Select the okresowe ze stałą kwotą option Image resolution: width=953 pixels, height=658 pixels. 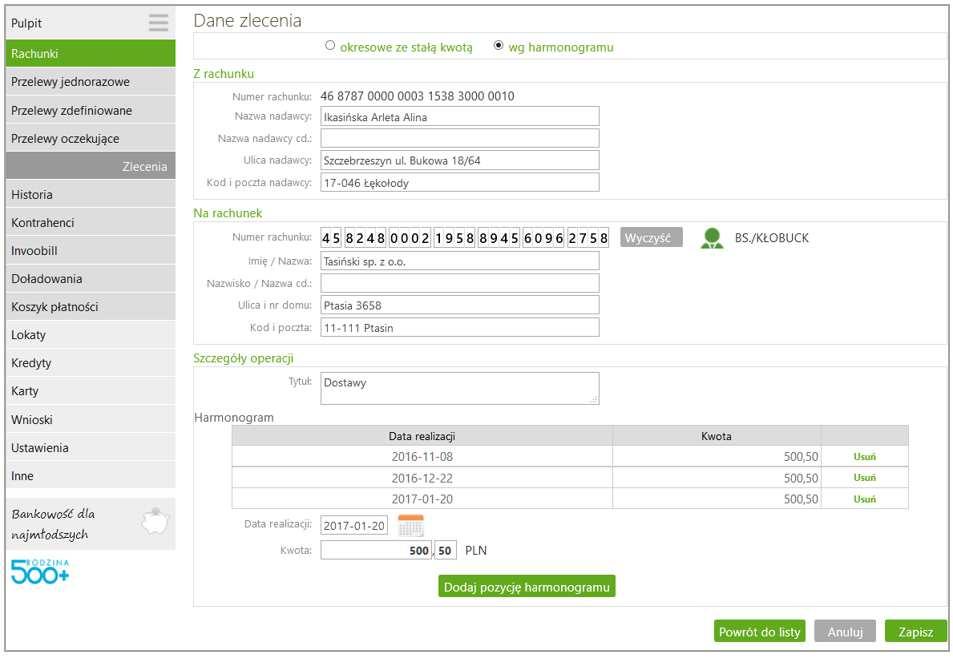[330, 46]
